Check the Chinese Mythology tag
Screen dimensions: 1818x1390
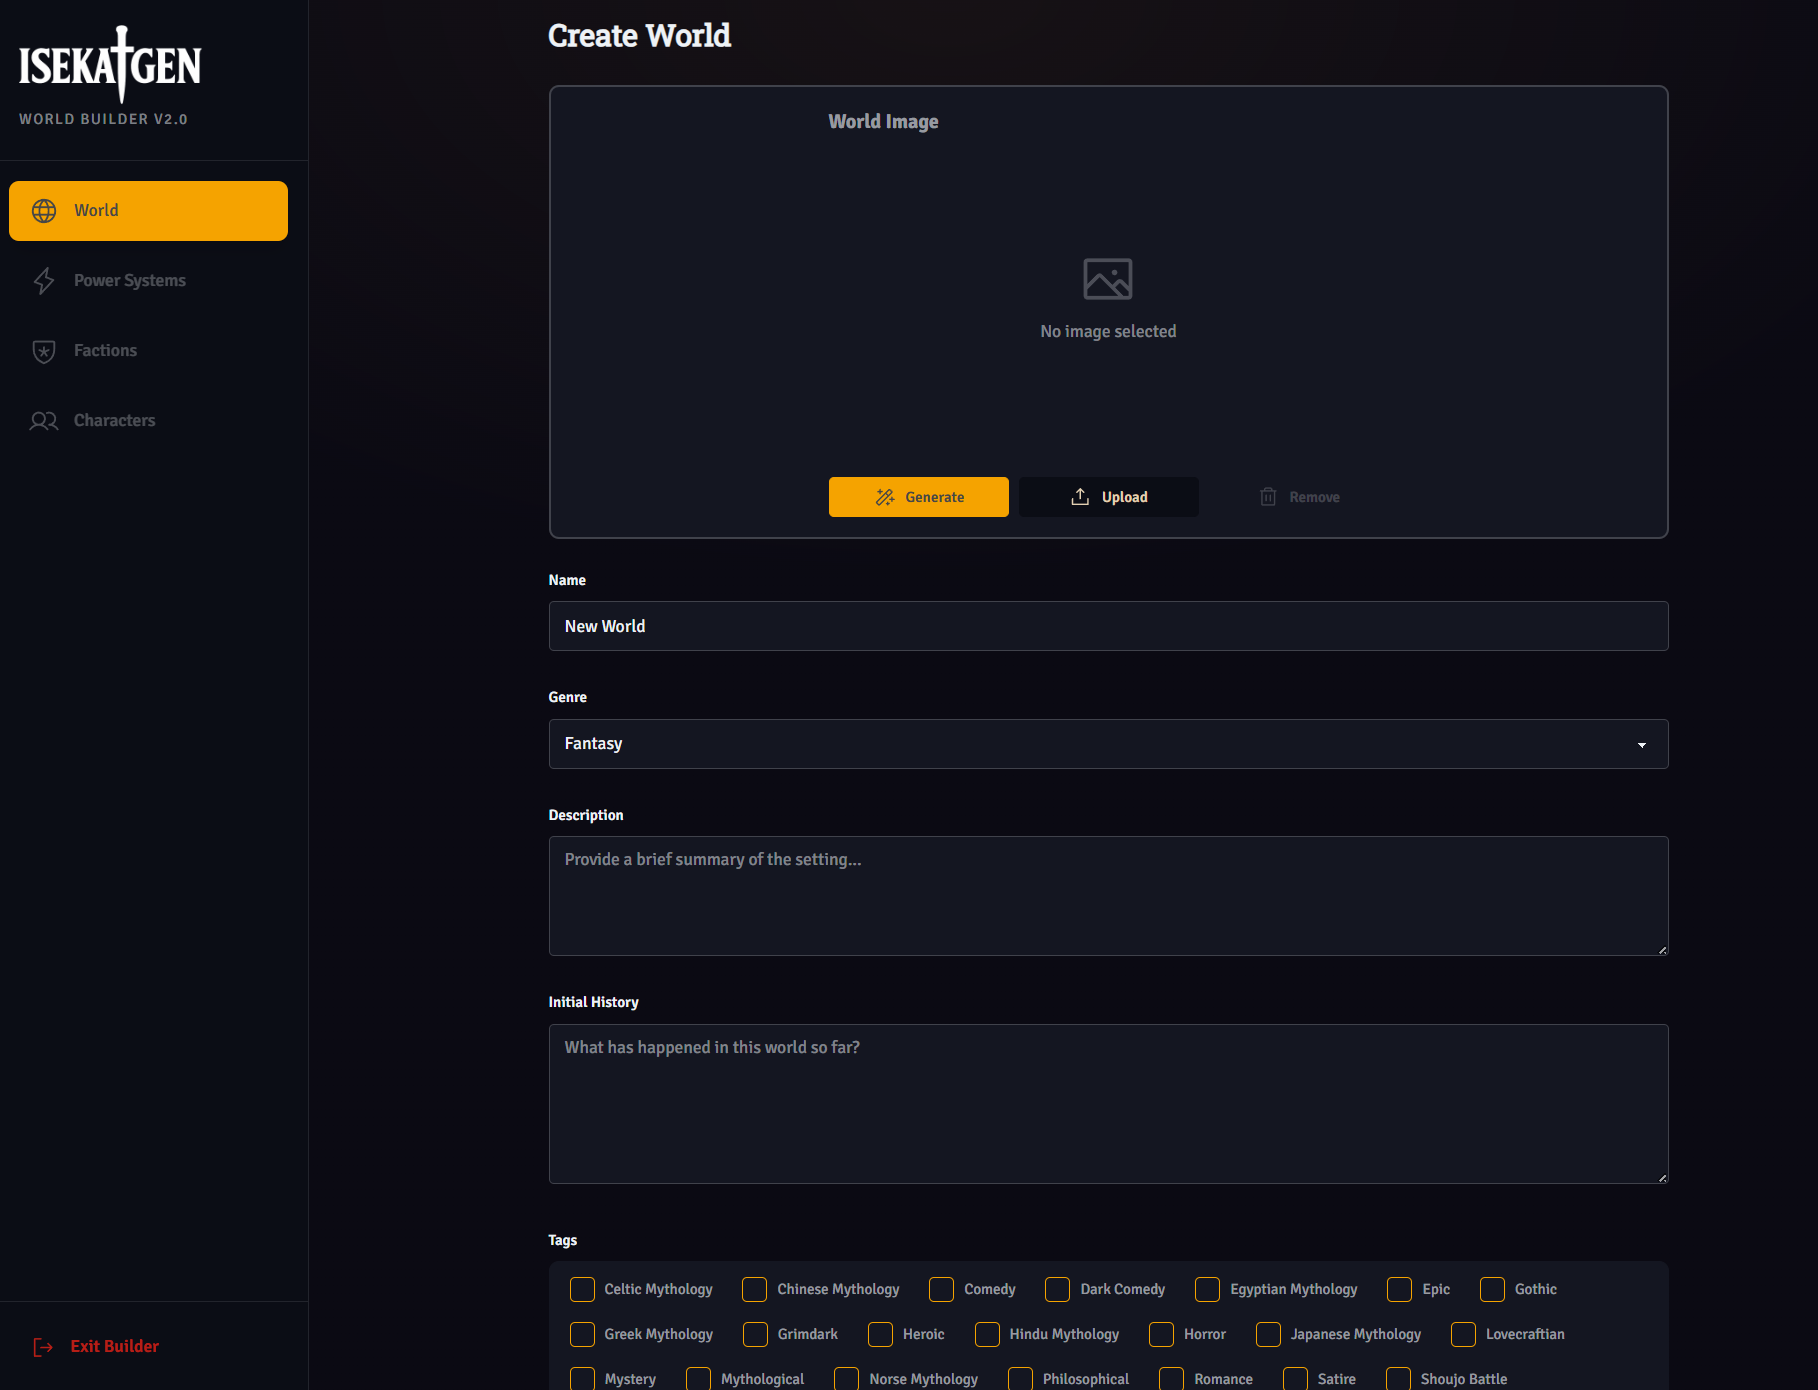(755, 1290)
